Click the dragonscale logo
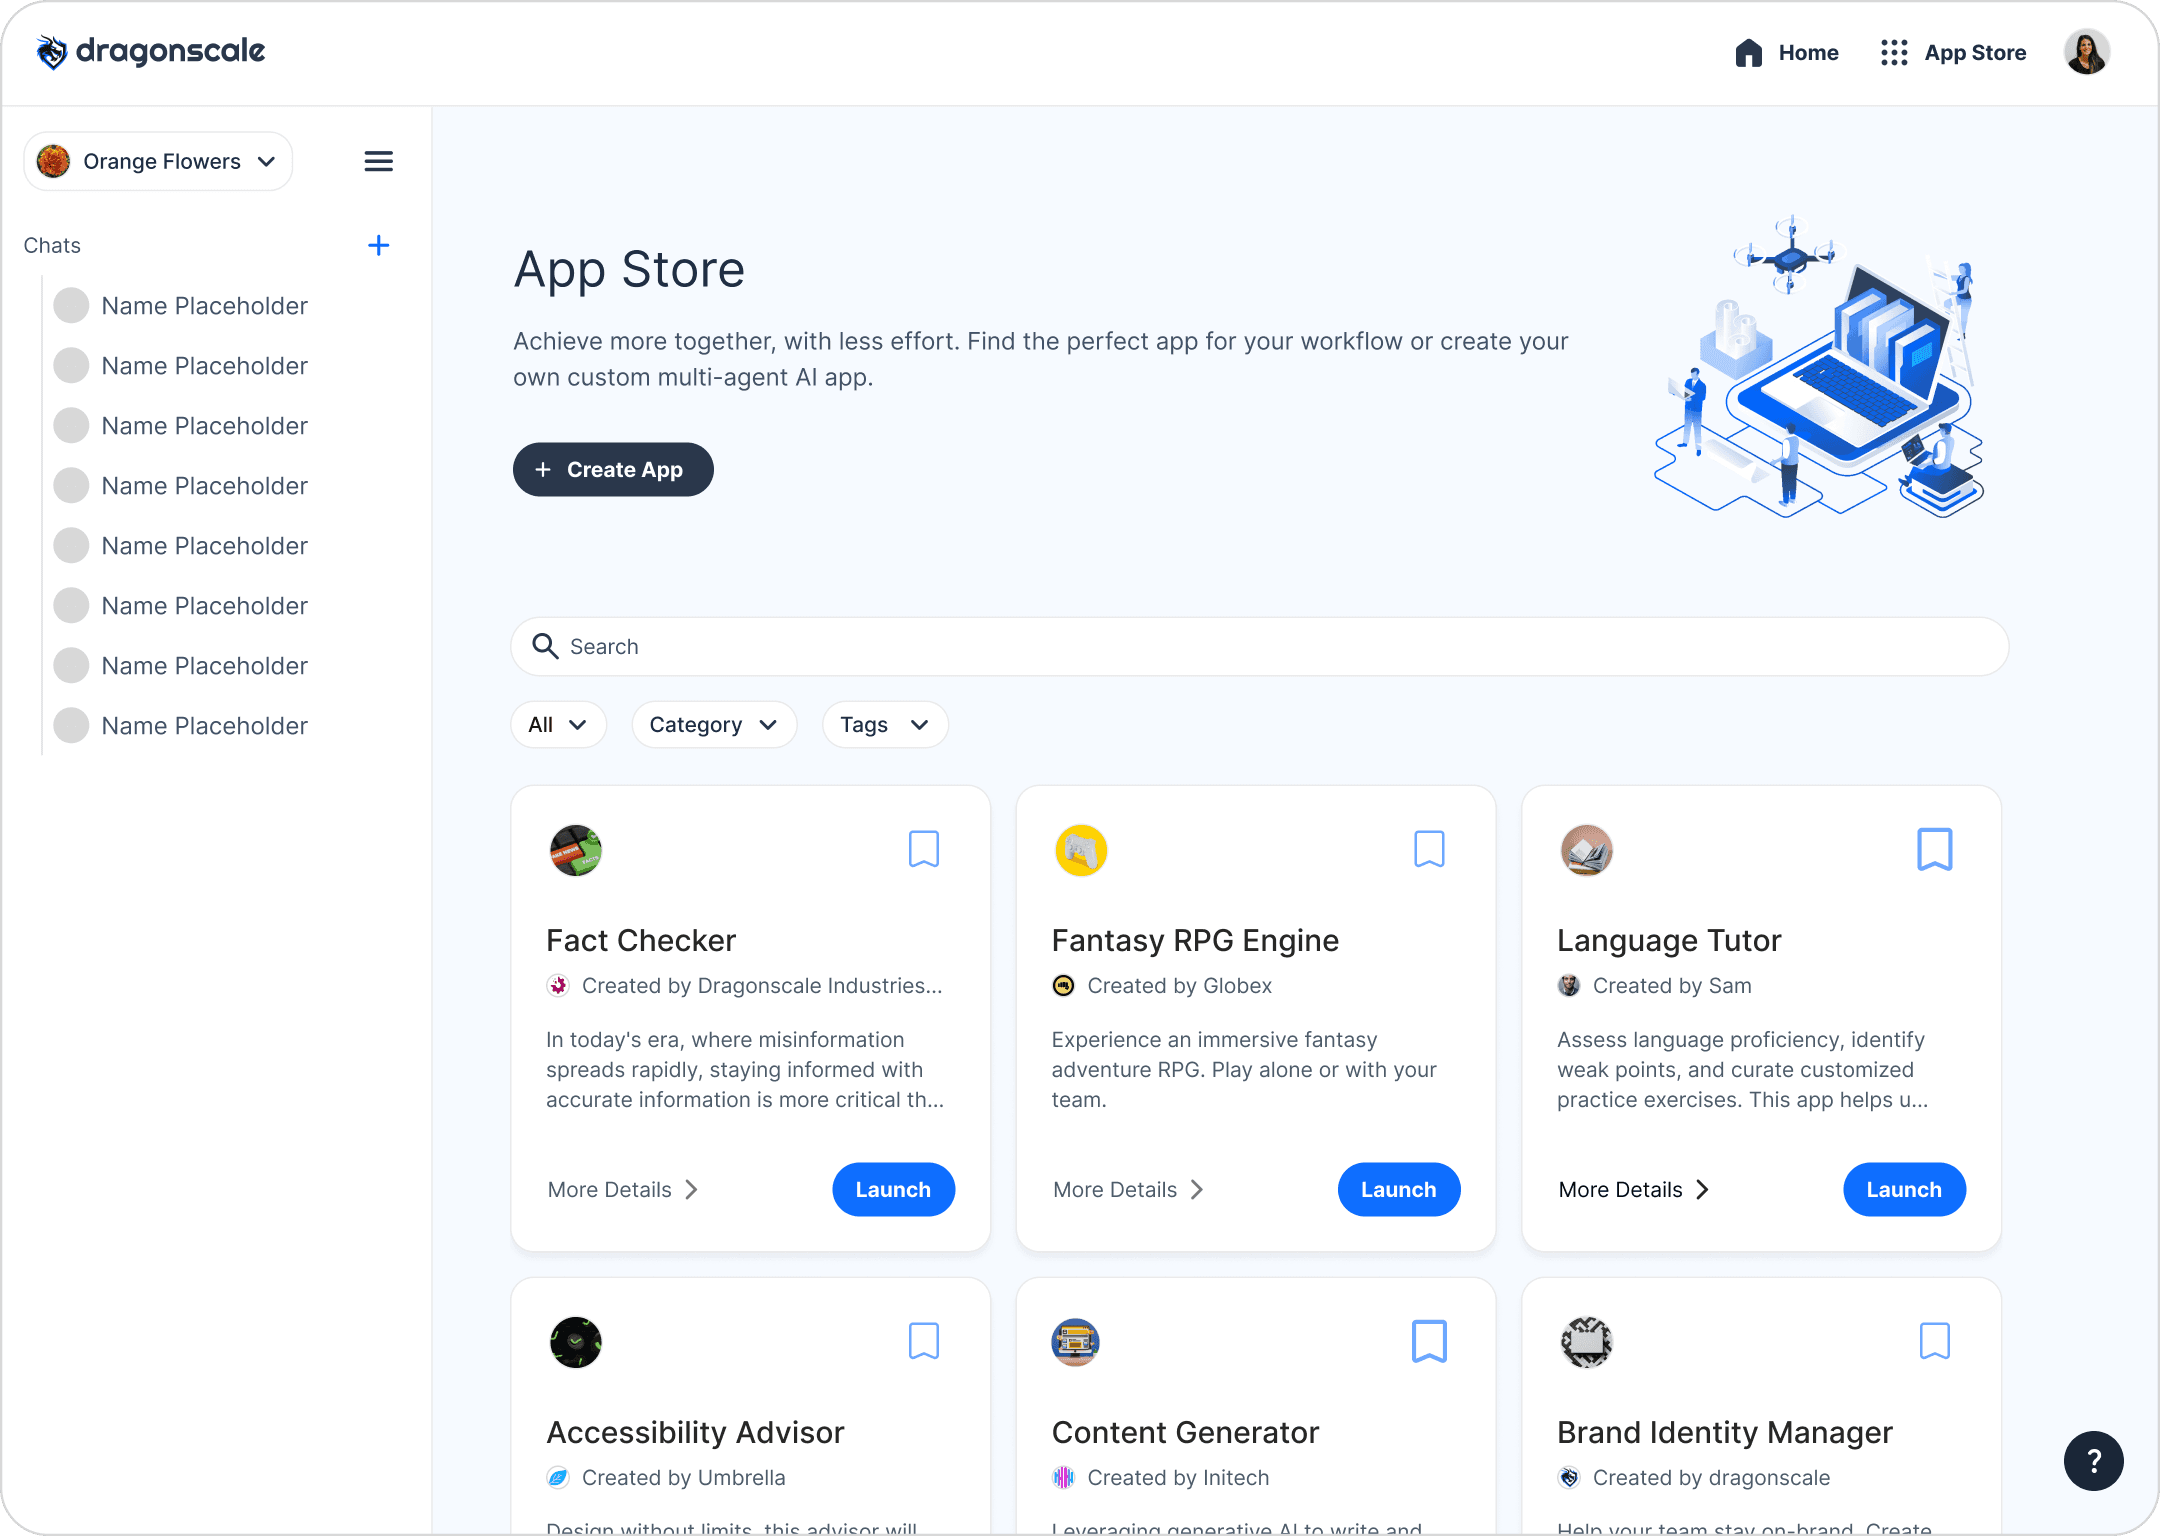Image resolution: width=2160 pixels, height=1536 pixels. [151, 52]
